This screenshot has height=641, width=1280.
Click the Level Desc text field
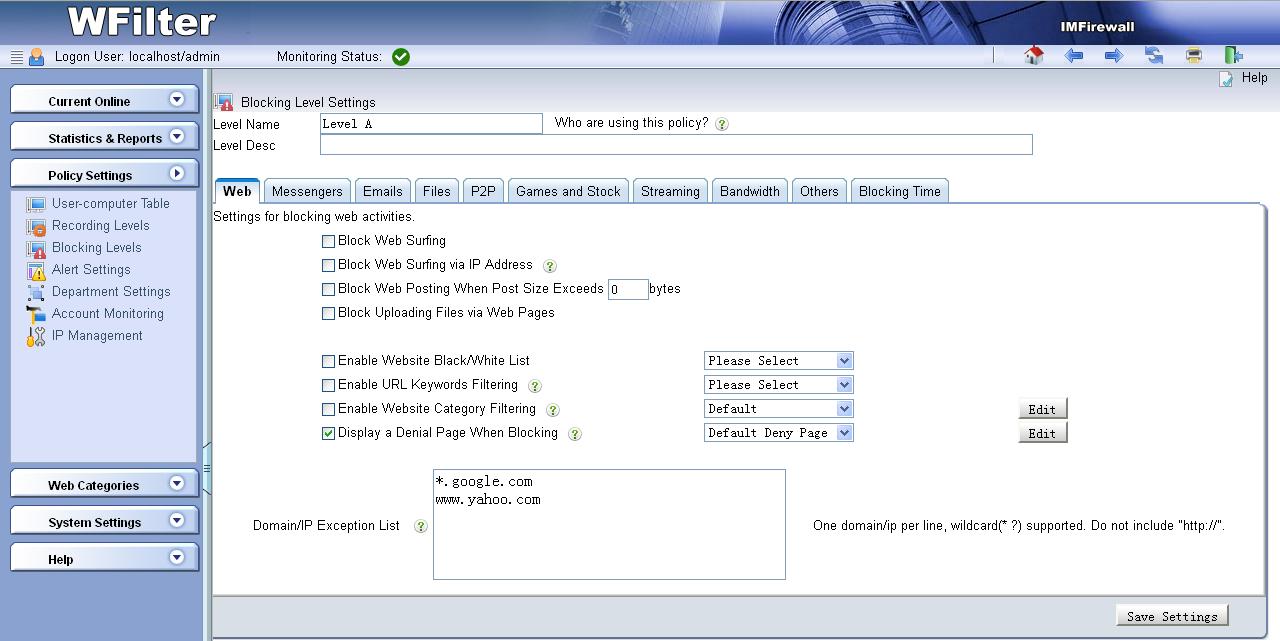675,145
